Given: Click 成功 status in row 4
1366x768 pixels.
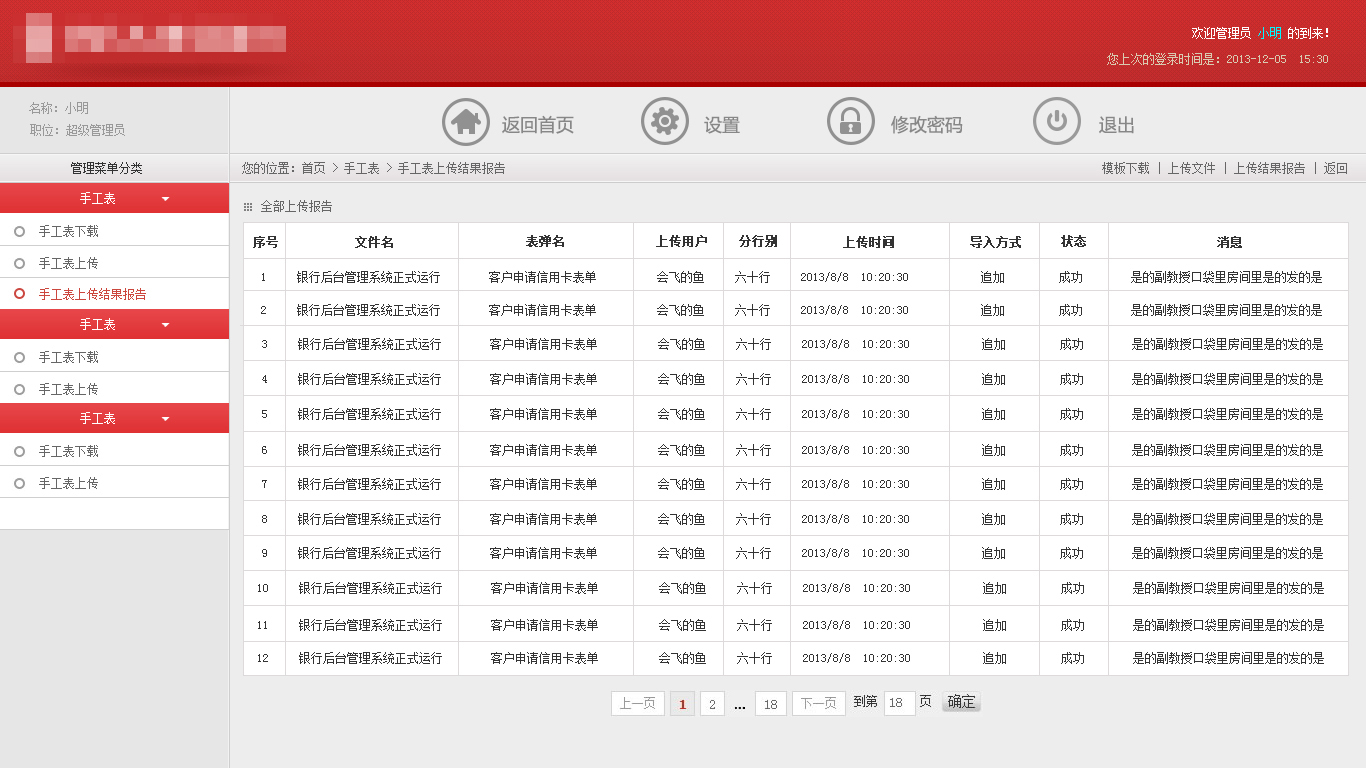Looking at the screenshot, I should (x=1071, y=379).
